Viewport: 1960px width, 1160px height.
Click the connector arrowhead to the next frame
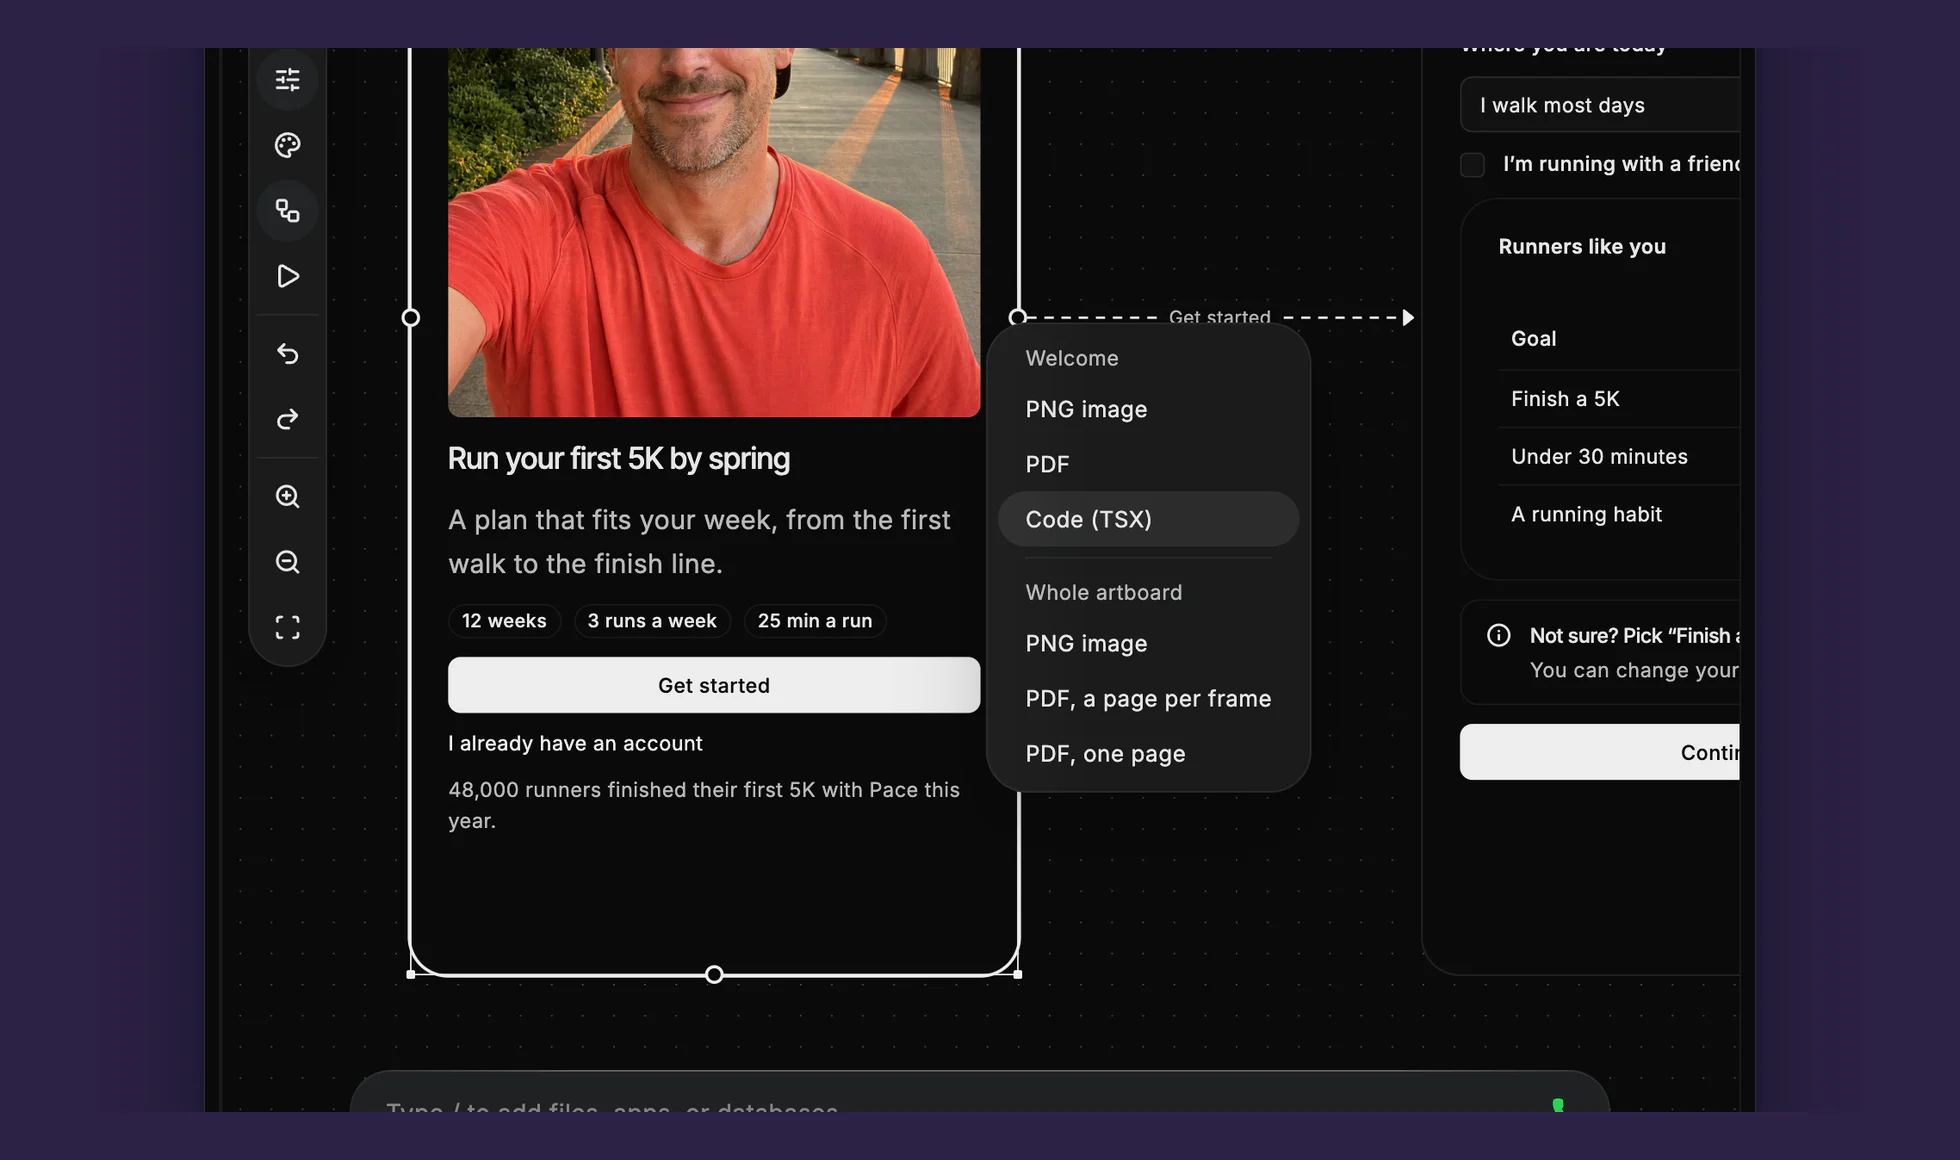pyautogui.click(x=1408, y=317)
